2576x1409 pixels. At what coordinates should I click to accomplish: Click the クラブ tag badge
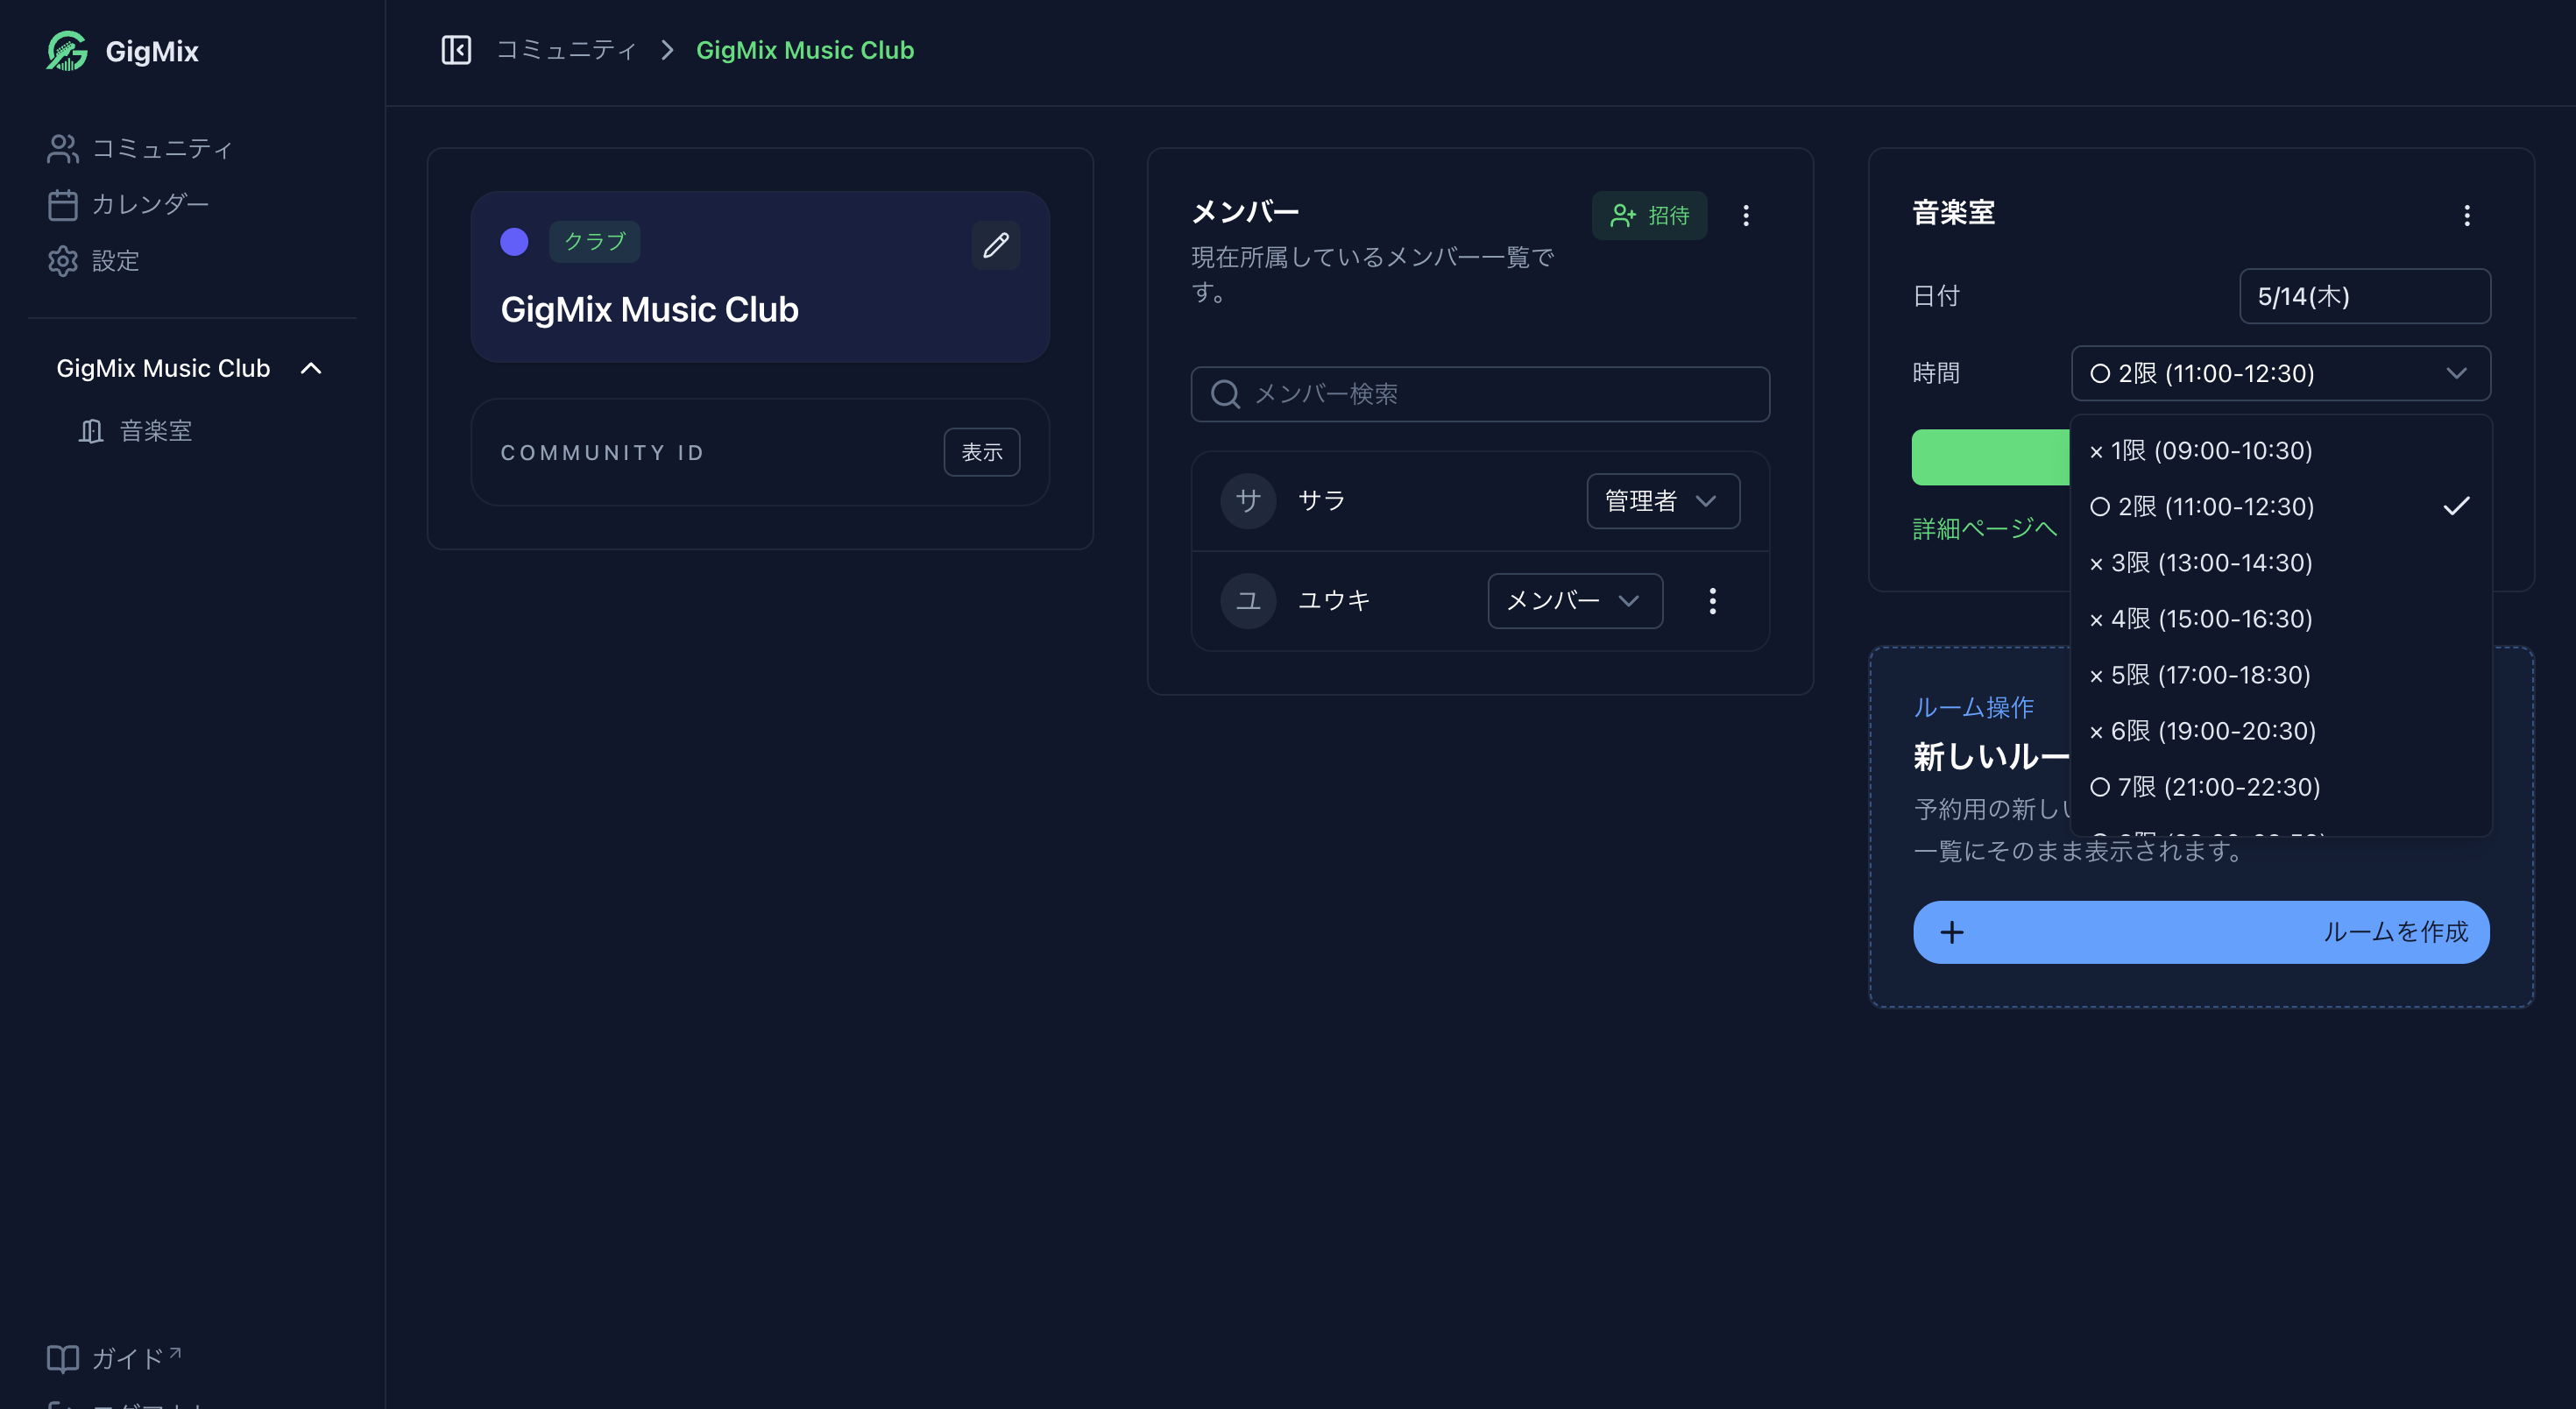click(594, 241)
